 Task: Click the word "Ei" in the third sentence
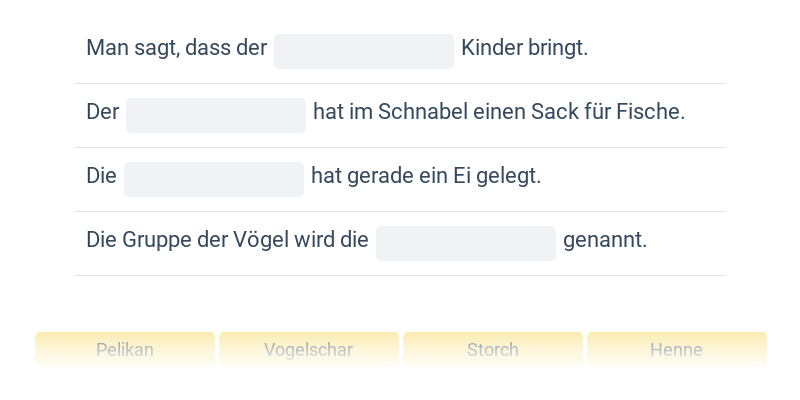pos(462,176)
